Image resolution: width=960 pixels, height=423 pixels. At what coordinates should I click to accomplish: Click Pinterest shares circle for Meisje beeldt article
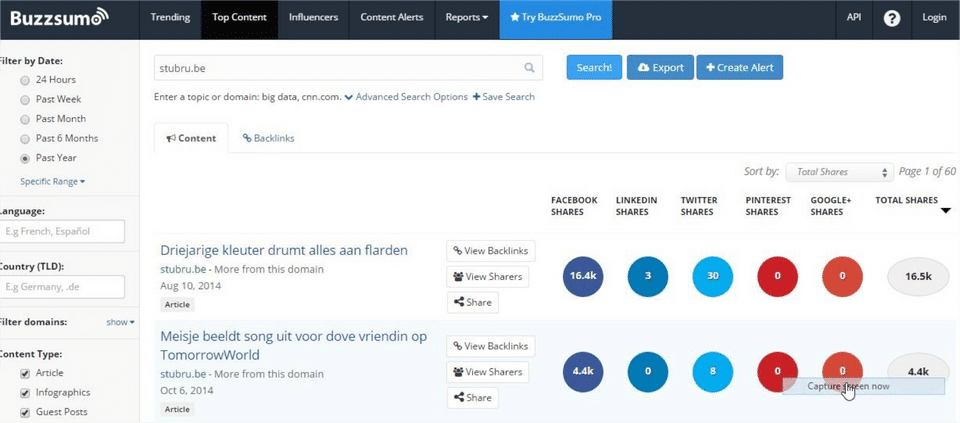pos(778,372)
